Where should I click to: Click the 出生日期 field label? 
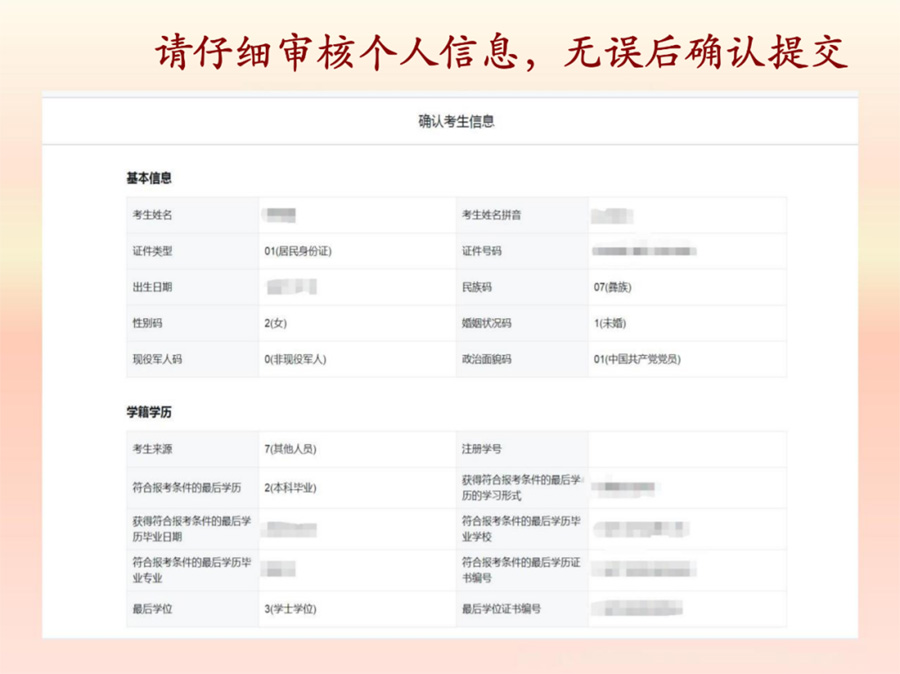click(152, 287)
